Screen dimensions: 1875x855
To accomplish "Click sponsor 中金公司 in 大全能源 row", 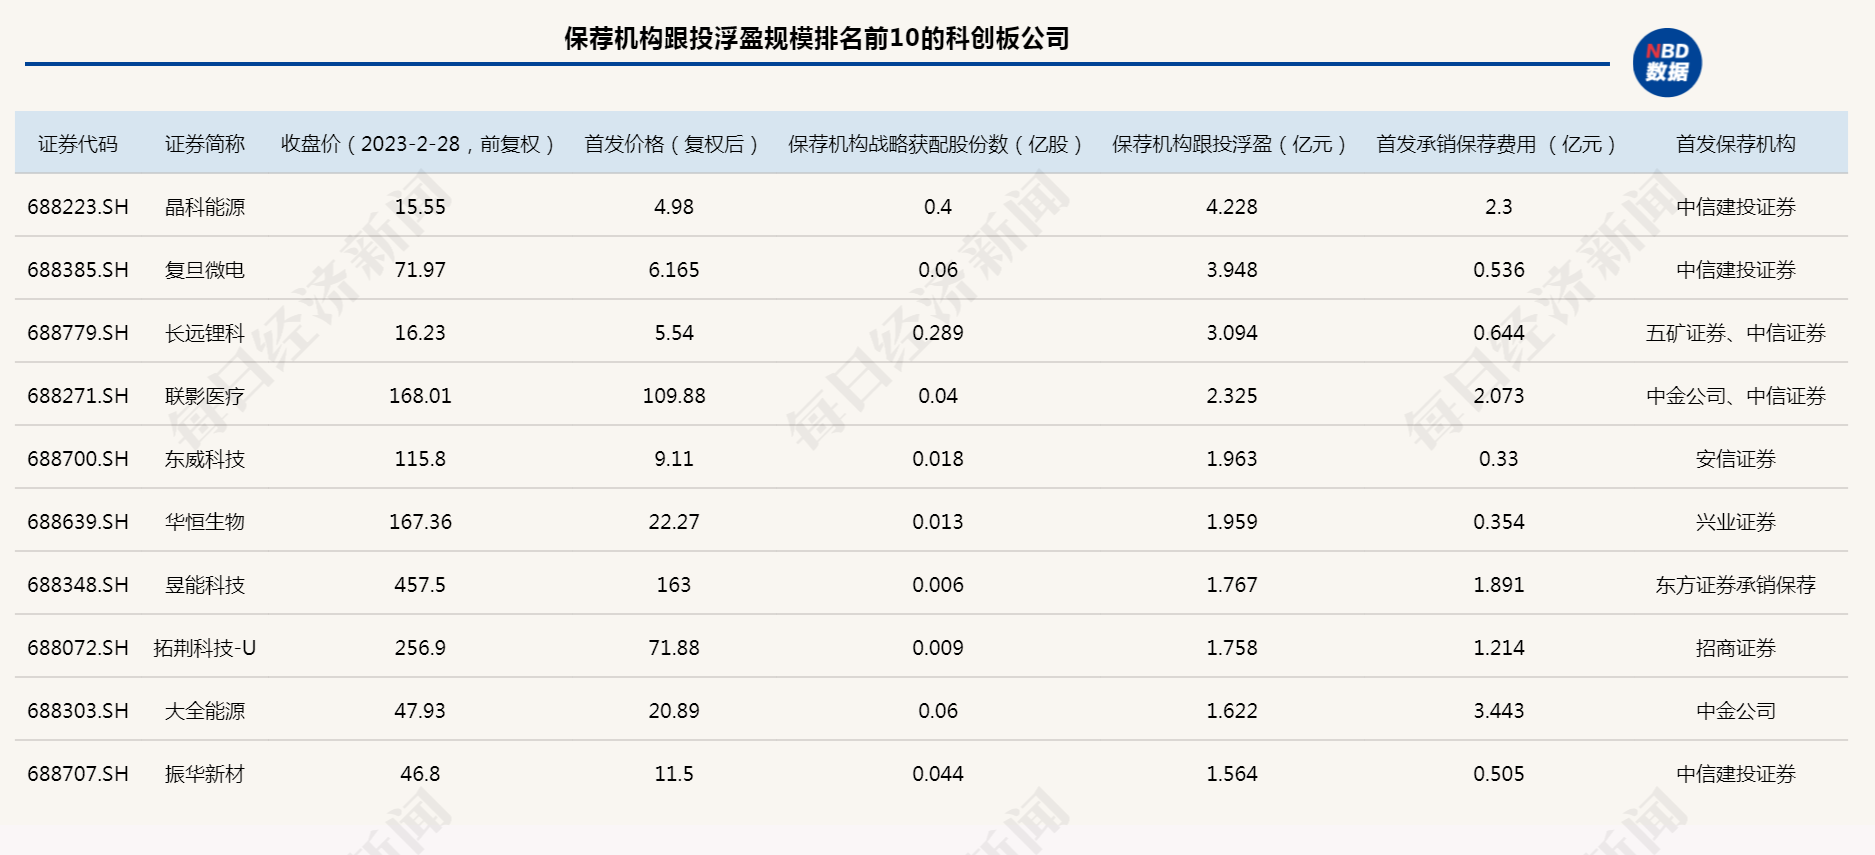I will coord(1736,711).
